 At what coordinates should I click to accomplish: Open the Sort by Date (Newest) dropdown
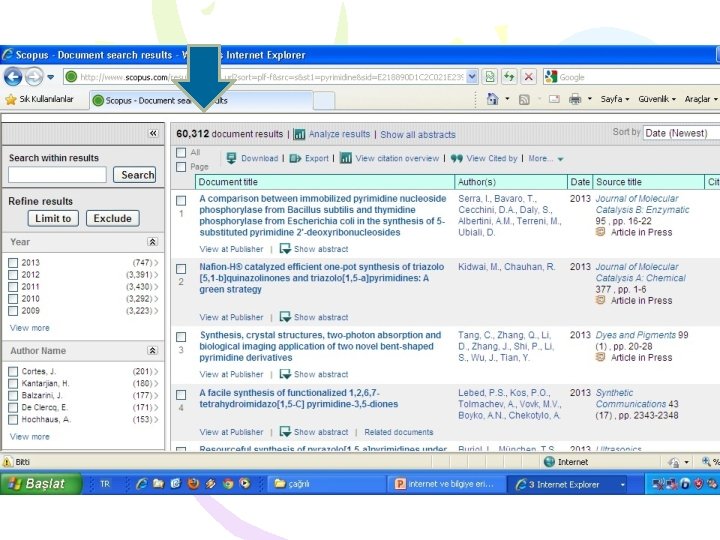(x=681, y=133)
